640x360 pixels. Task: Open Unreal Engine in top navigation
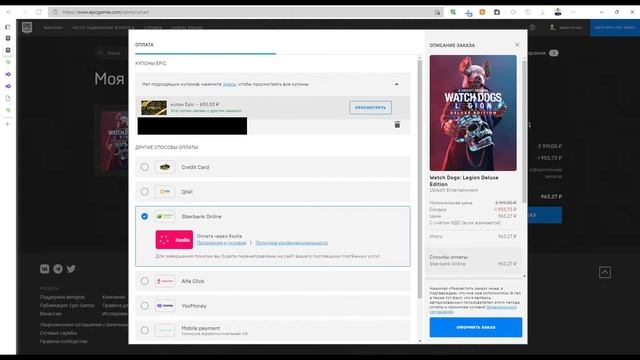tap(187, 27)
